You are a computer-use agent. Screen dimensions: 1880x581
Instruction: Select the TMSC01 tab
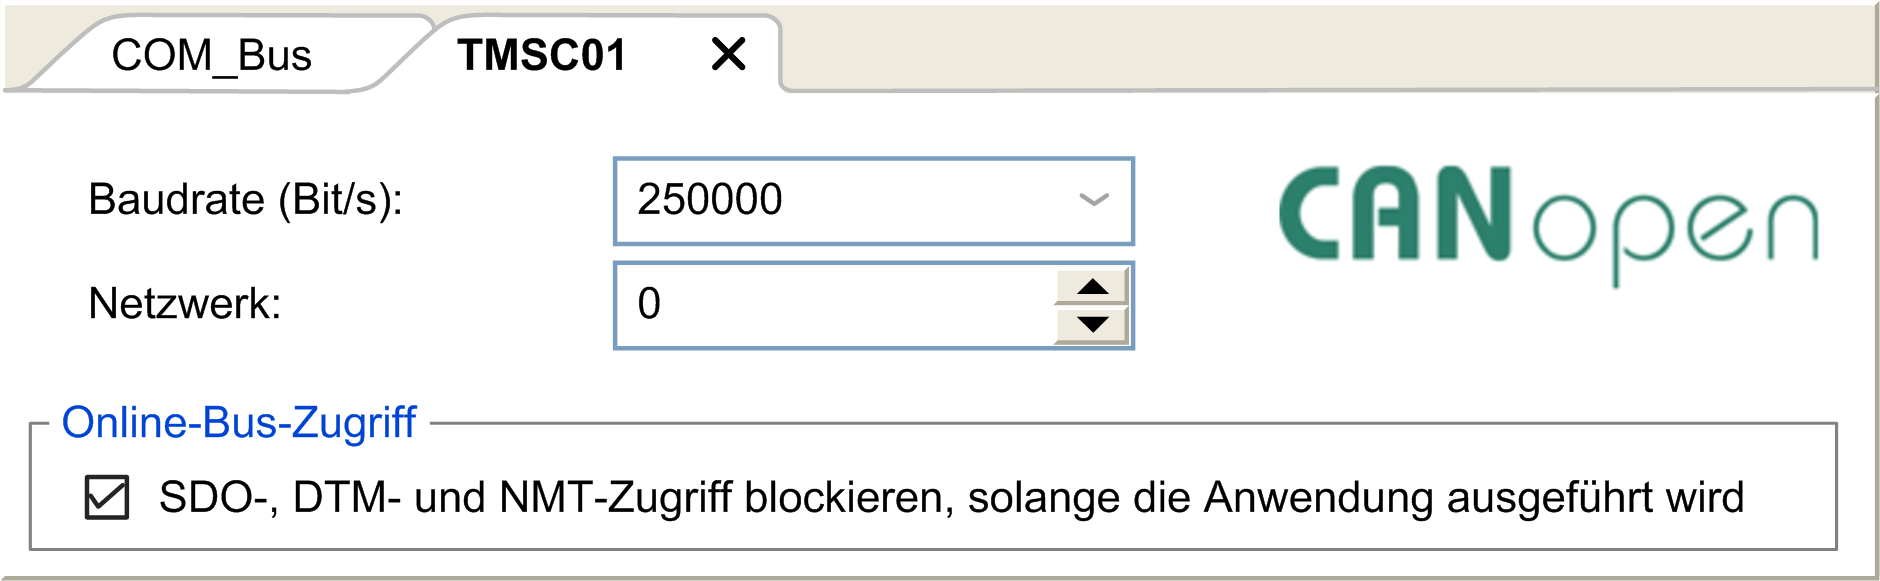541,55
